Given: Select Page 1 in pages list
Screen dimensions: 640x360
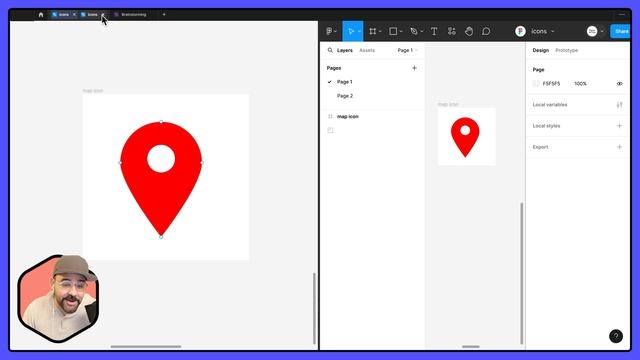Looking at the screenshot, I should click(x=344, y=82).
